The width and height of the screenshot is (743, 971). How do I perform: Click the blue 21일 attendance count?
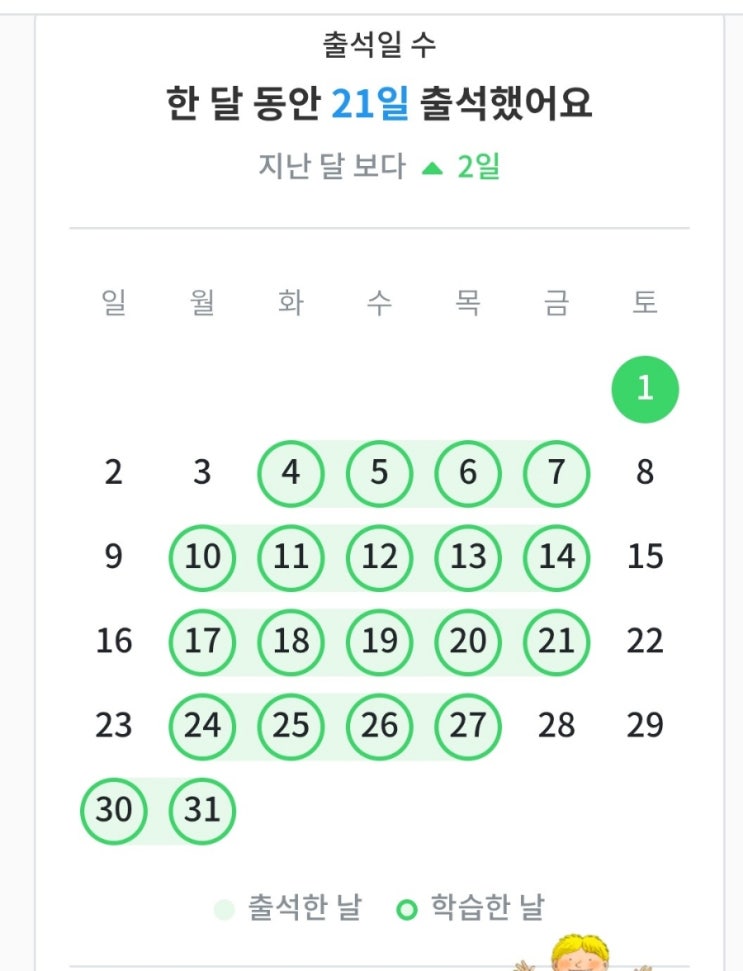point(370,104)
